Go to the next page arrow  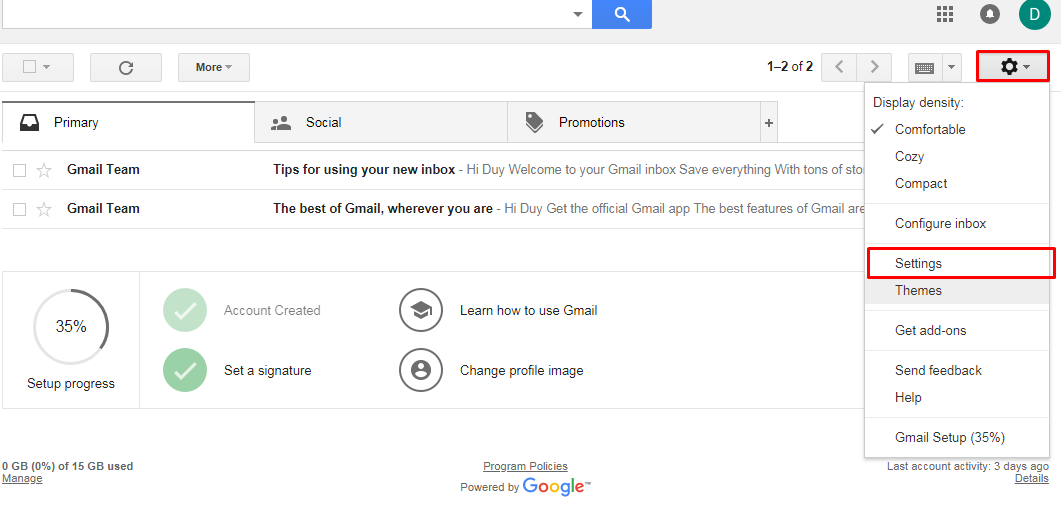pyautogui.click(x=875, y=67)
